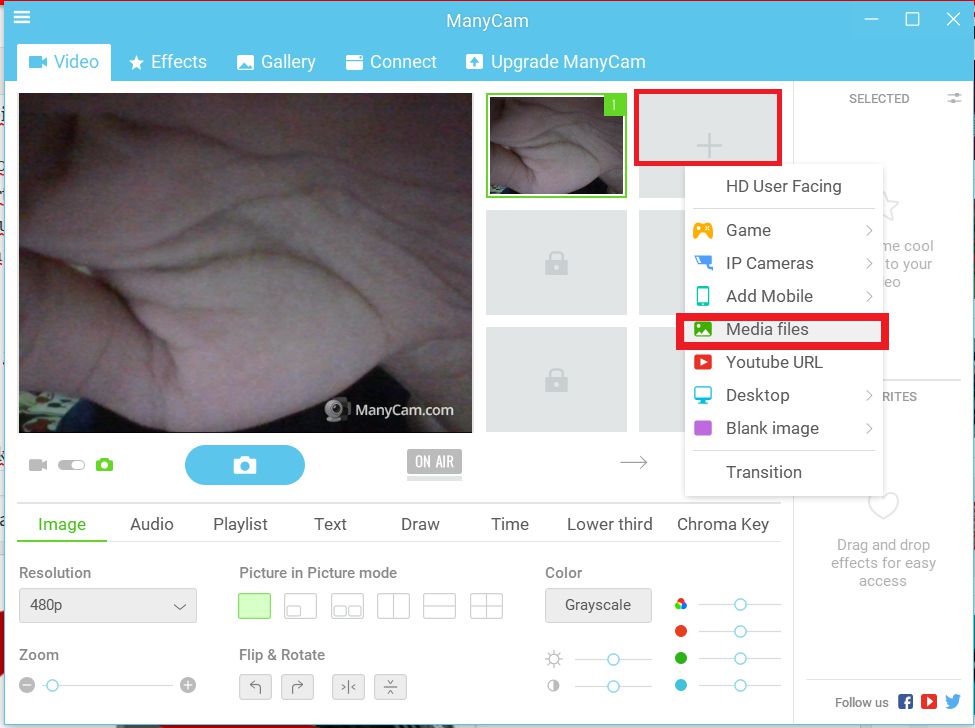The image size is (975, 728).
Task: Select the active webcam thumbnail preset 1
Action: point(557,145)
